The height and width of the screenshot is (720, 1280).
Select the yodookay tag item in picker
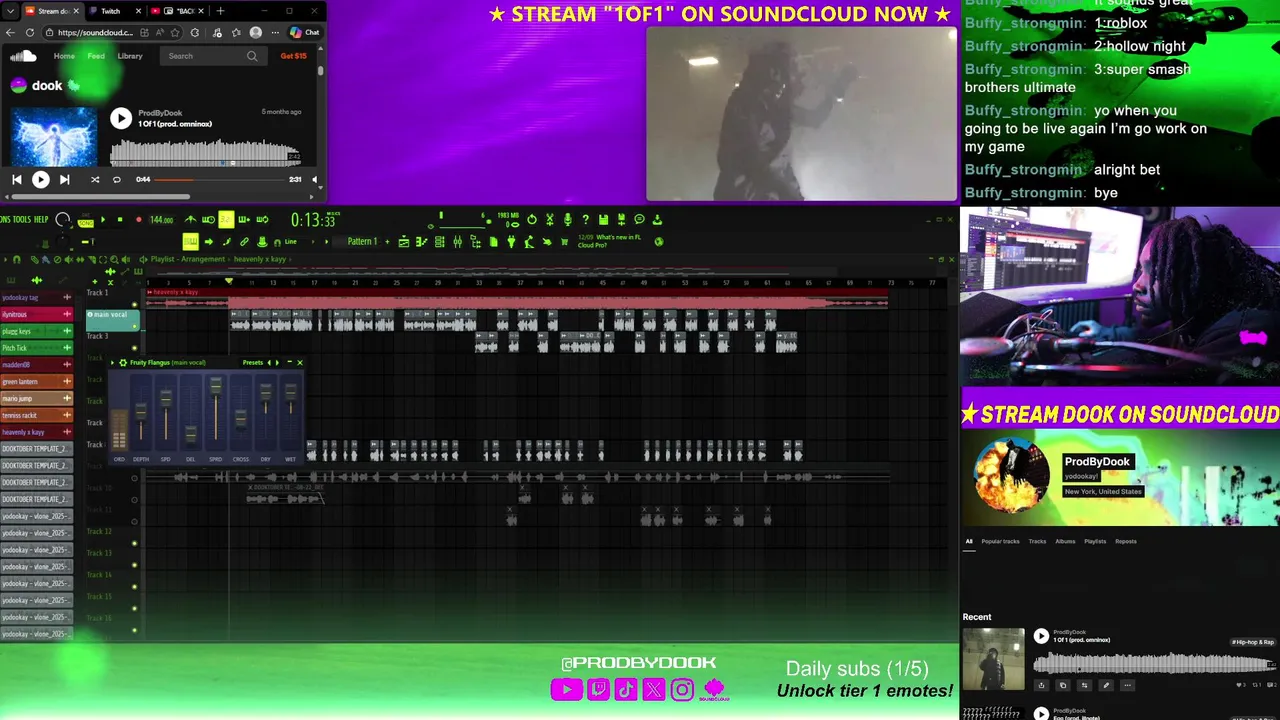click(36, 297)
